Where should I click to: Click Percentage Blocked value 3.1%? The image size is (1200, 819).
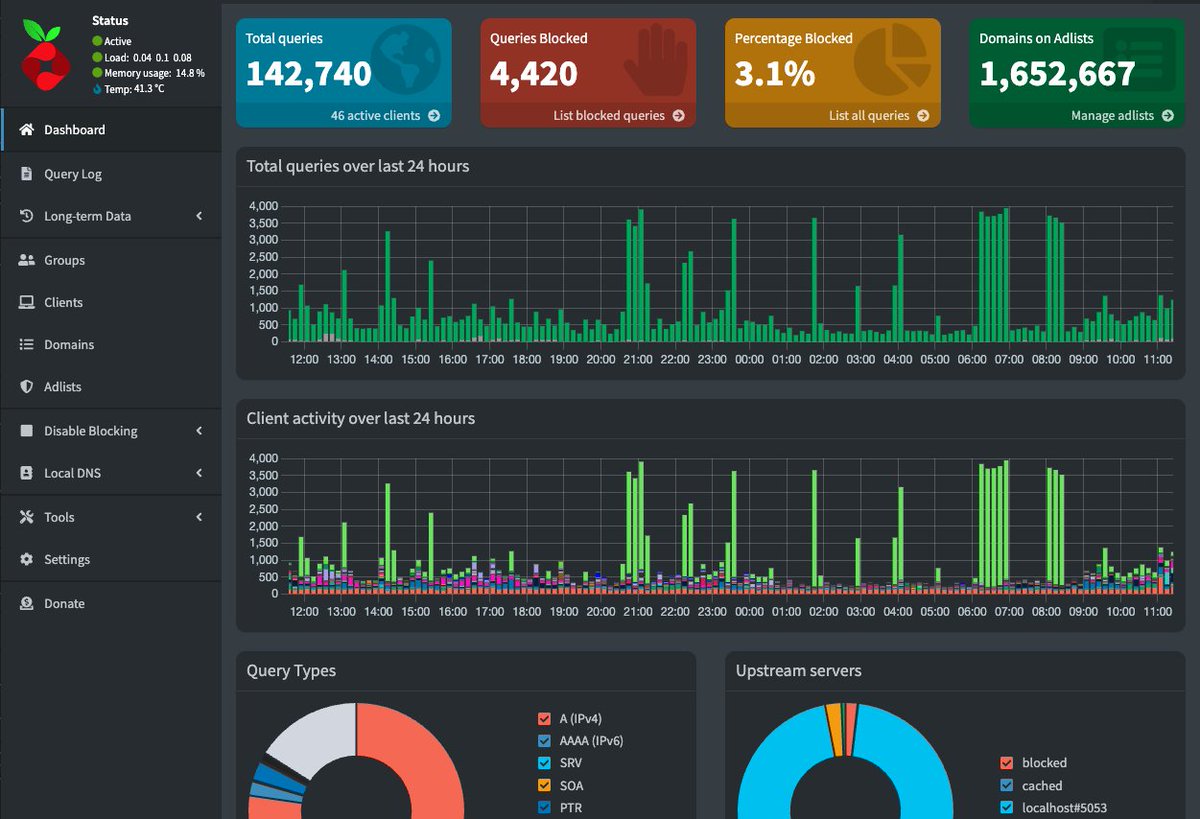click(x=775, y=74)
